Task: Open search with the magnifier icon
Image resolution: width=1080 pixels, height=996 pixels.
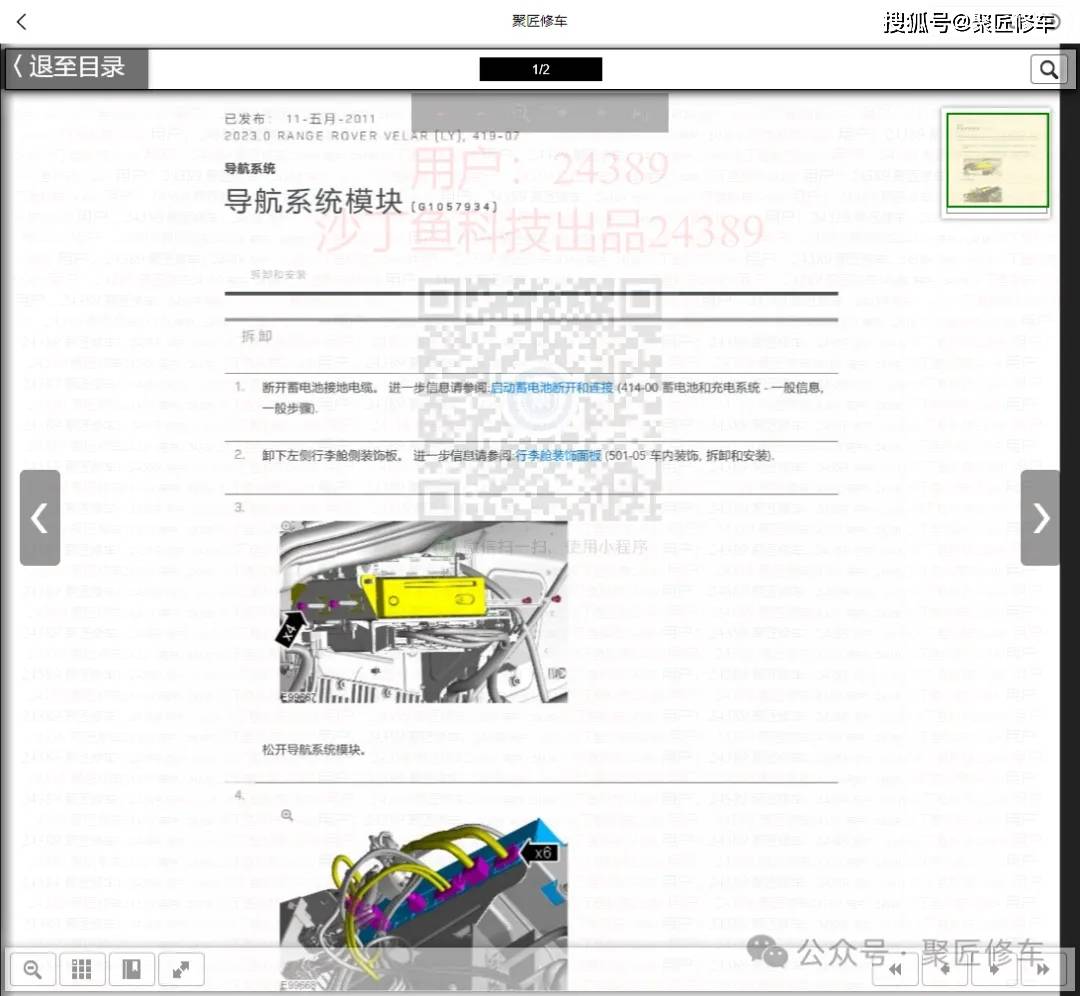Action: point(1048,69)
